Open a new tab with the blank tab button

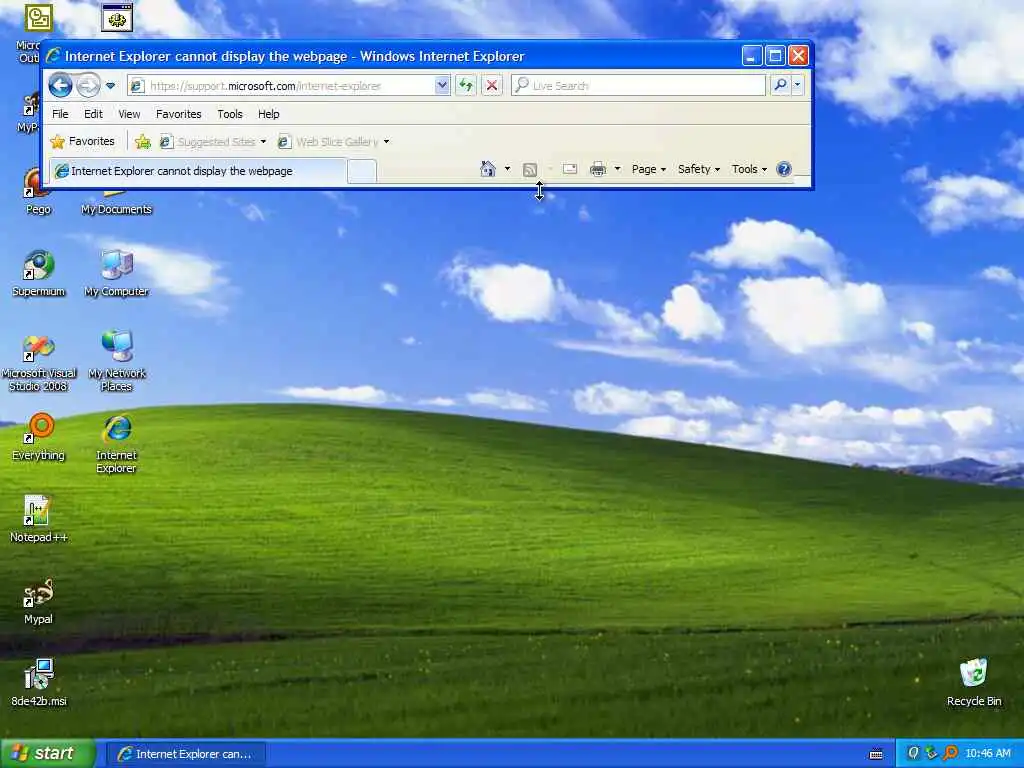(x=362, y=171)
